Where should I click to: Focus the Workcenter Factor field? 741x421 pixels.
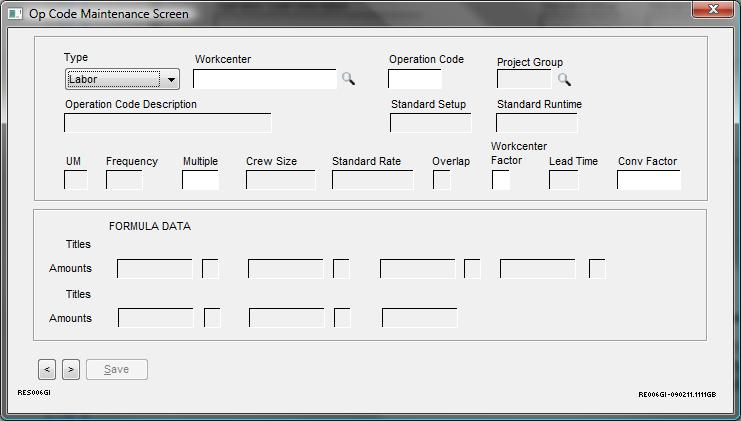point(501,180)
